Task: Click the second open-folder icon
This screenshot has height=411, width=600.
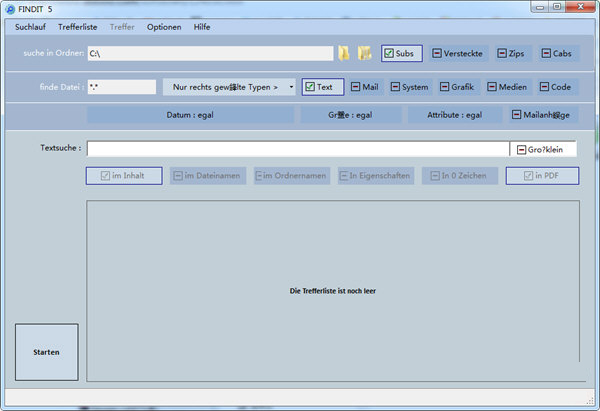Action: (x=365, y=53)
